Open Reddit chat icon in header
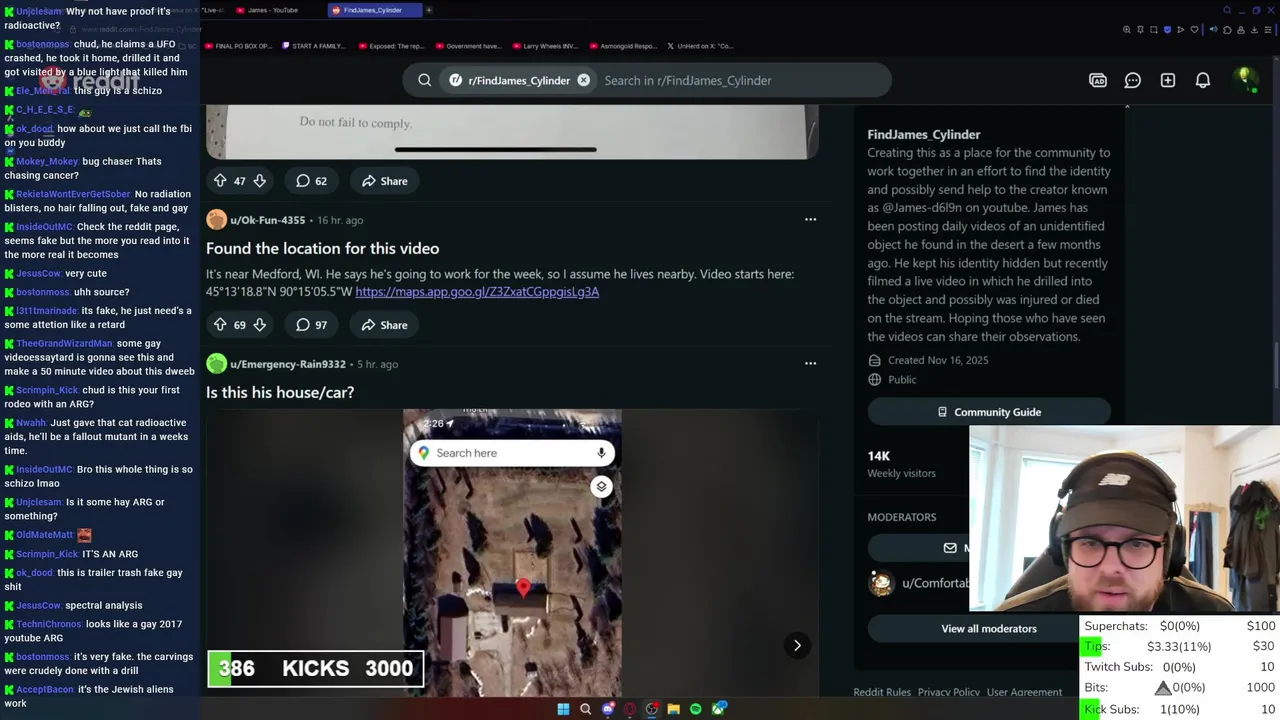Viewport: 1280px width, 720px height. (1133, 80)
